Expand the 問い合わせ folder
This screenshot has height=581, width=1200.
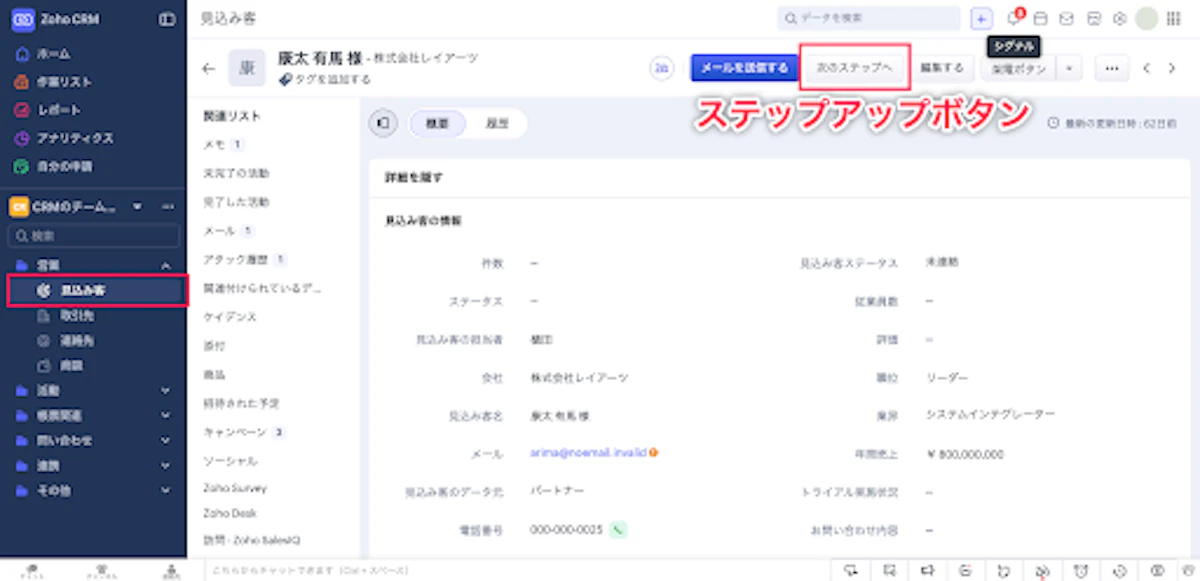pos(166,441)
